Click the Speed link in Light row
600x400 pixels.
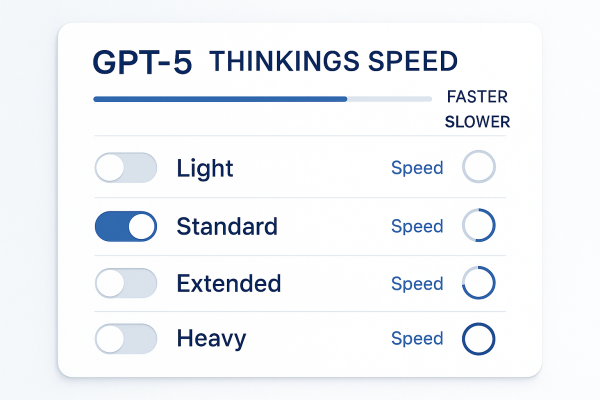tap(417, 168)
